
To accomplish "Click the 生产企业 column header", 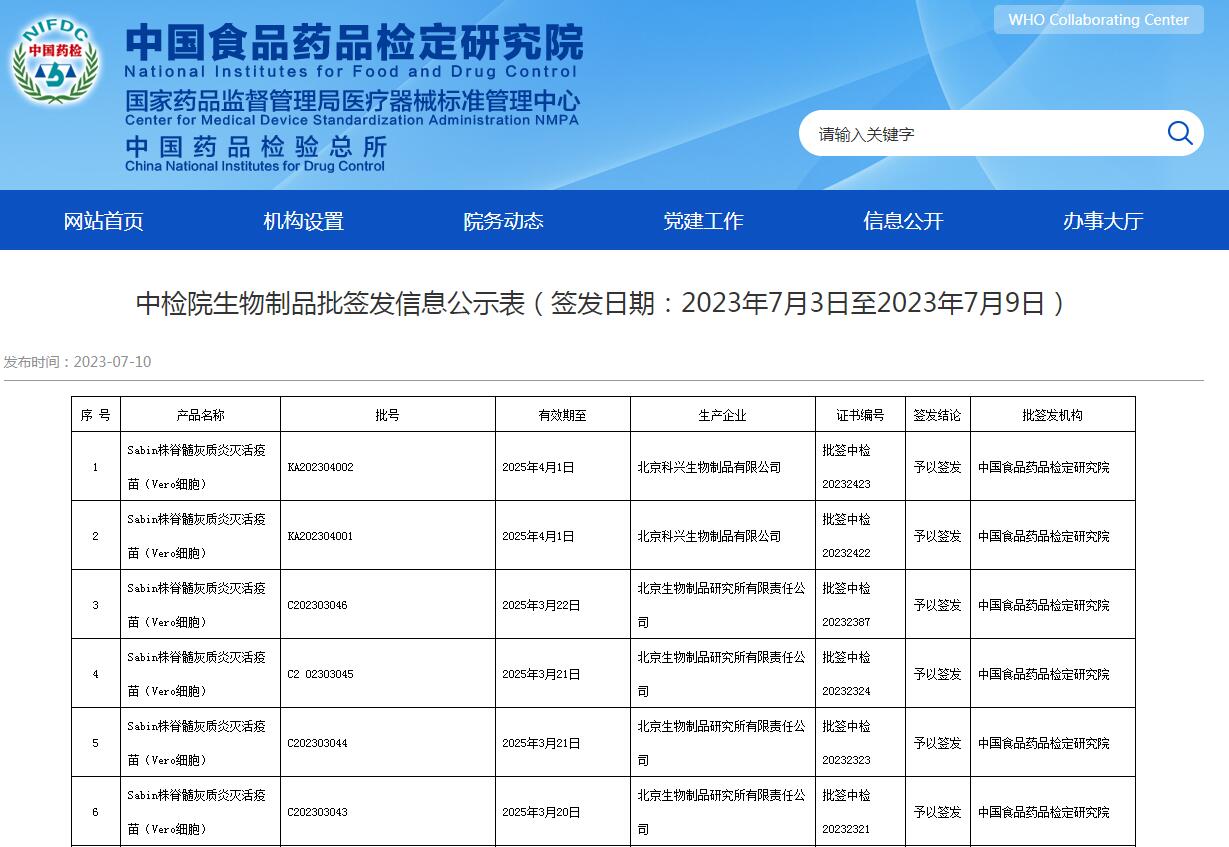I will tap(722, 415).
